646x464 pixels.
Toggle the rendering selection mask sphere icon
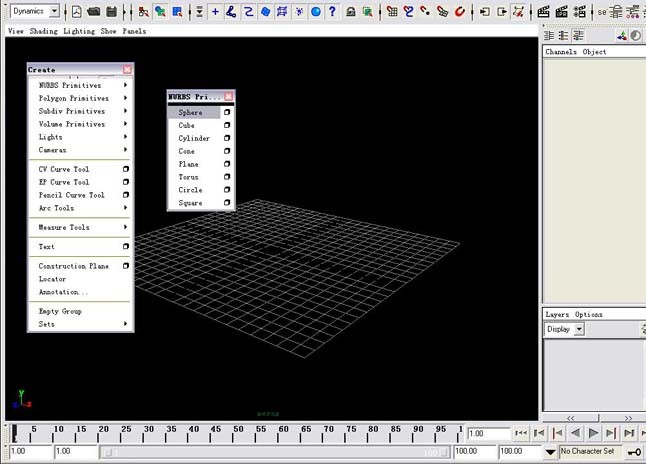[x=316, y=12]
